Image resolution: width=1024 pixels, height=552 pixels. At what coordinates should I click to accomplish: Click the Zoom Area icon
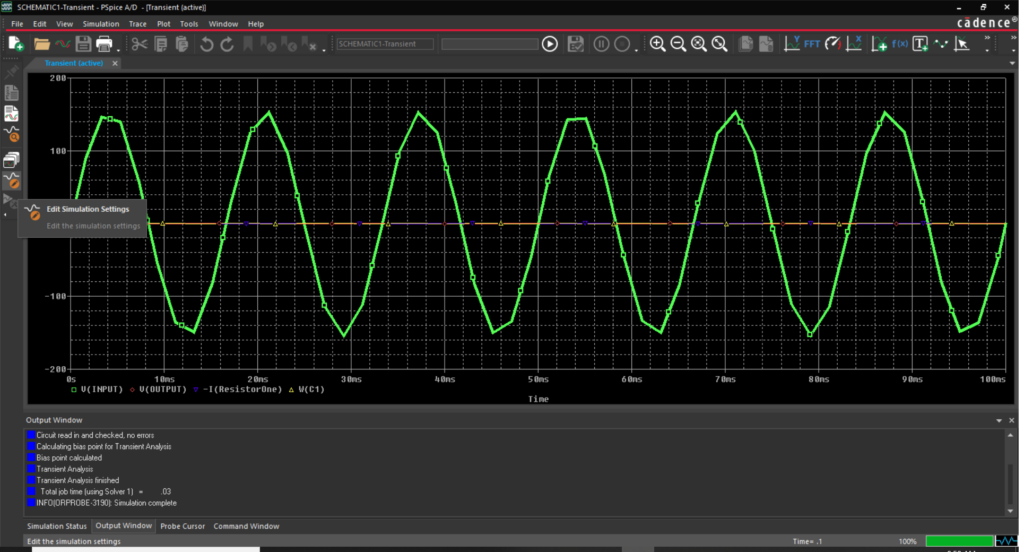point(699,44)
